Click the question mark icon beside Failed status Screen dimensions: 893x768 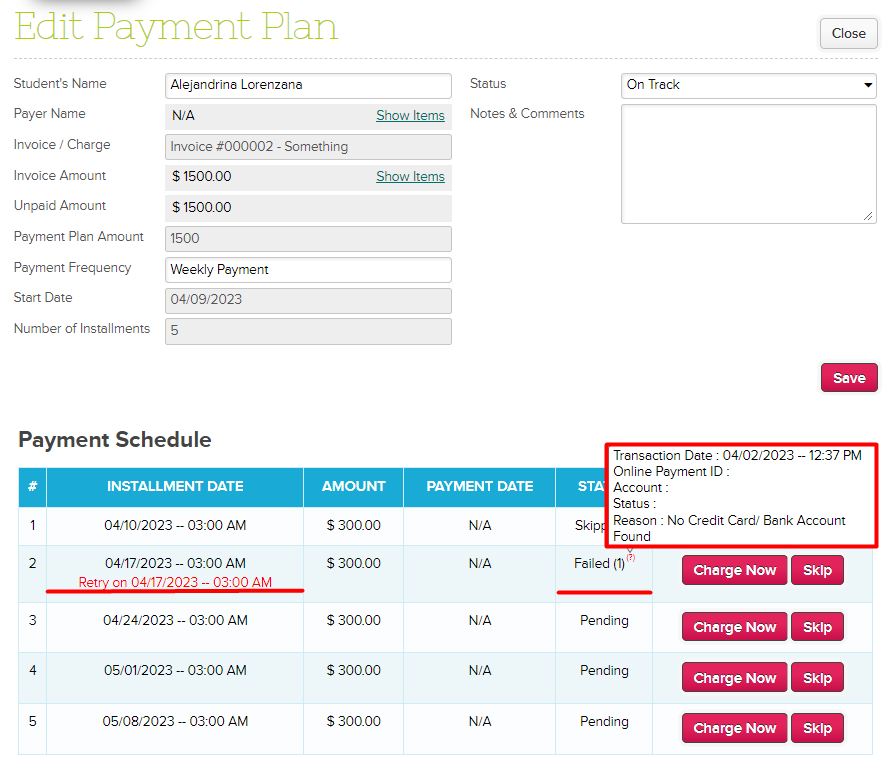(x=631, y=558)
